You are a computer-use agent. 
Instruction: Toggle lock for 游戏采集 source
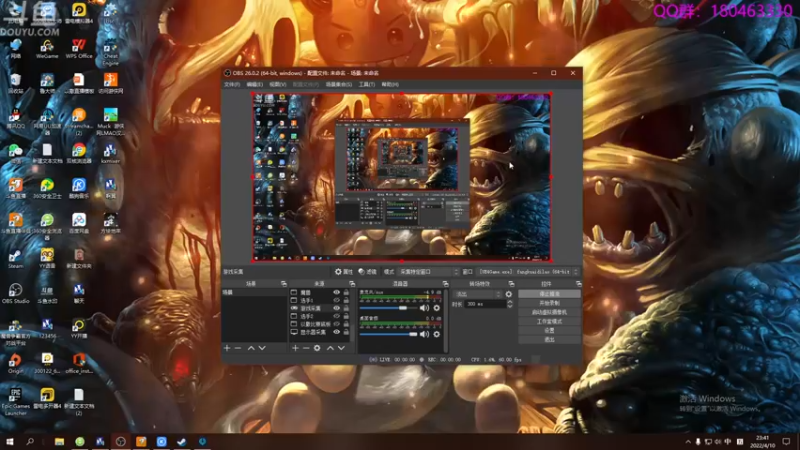click(346, 308)
